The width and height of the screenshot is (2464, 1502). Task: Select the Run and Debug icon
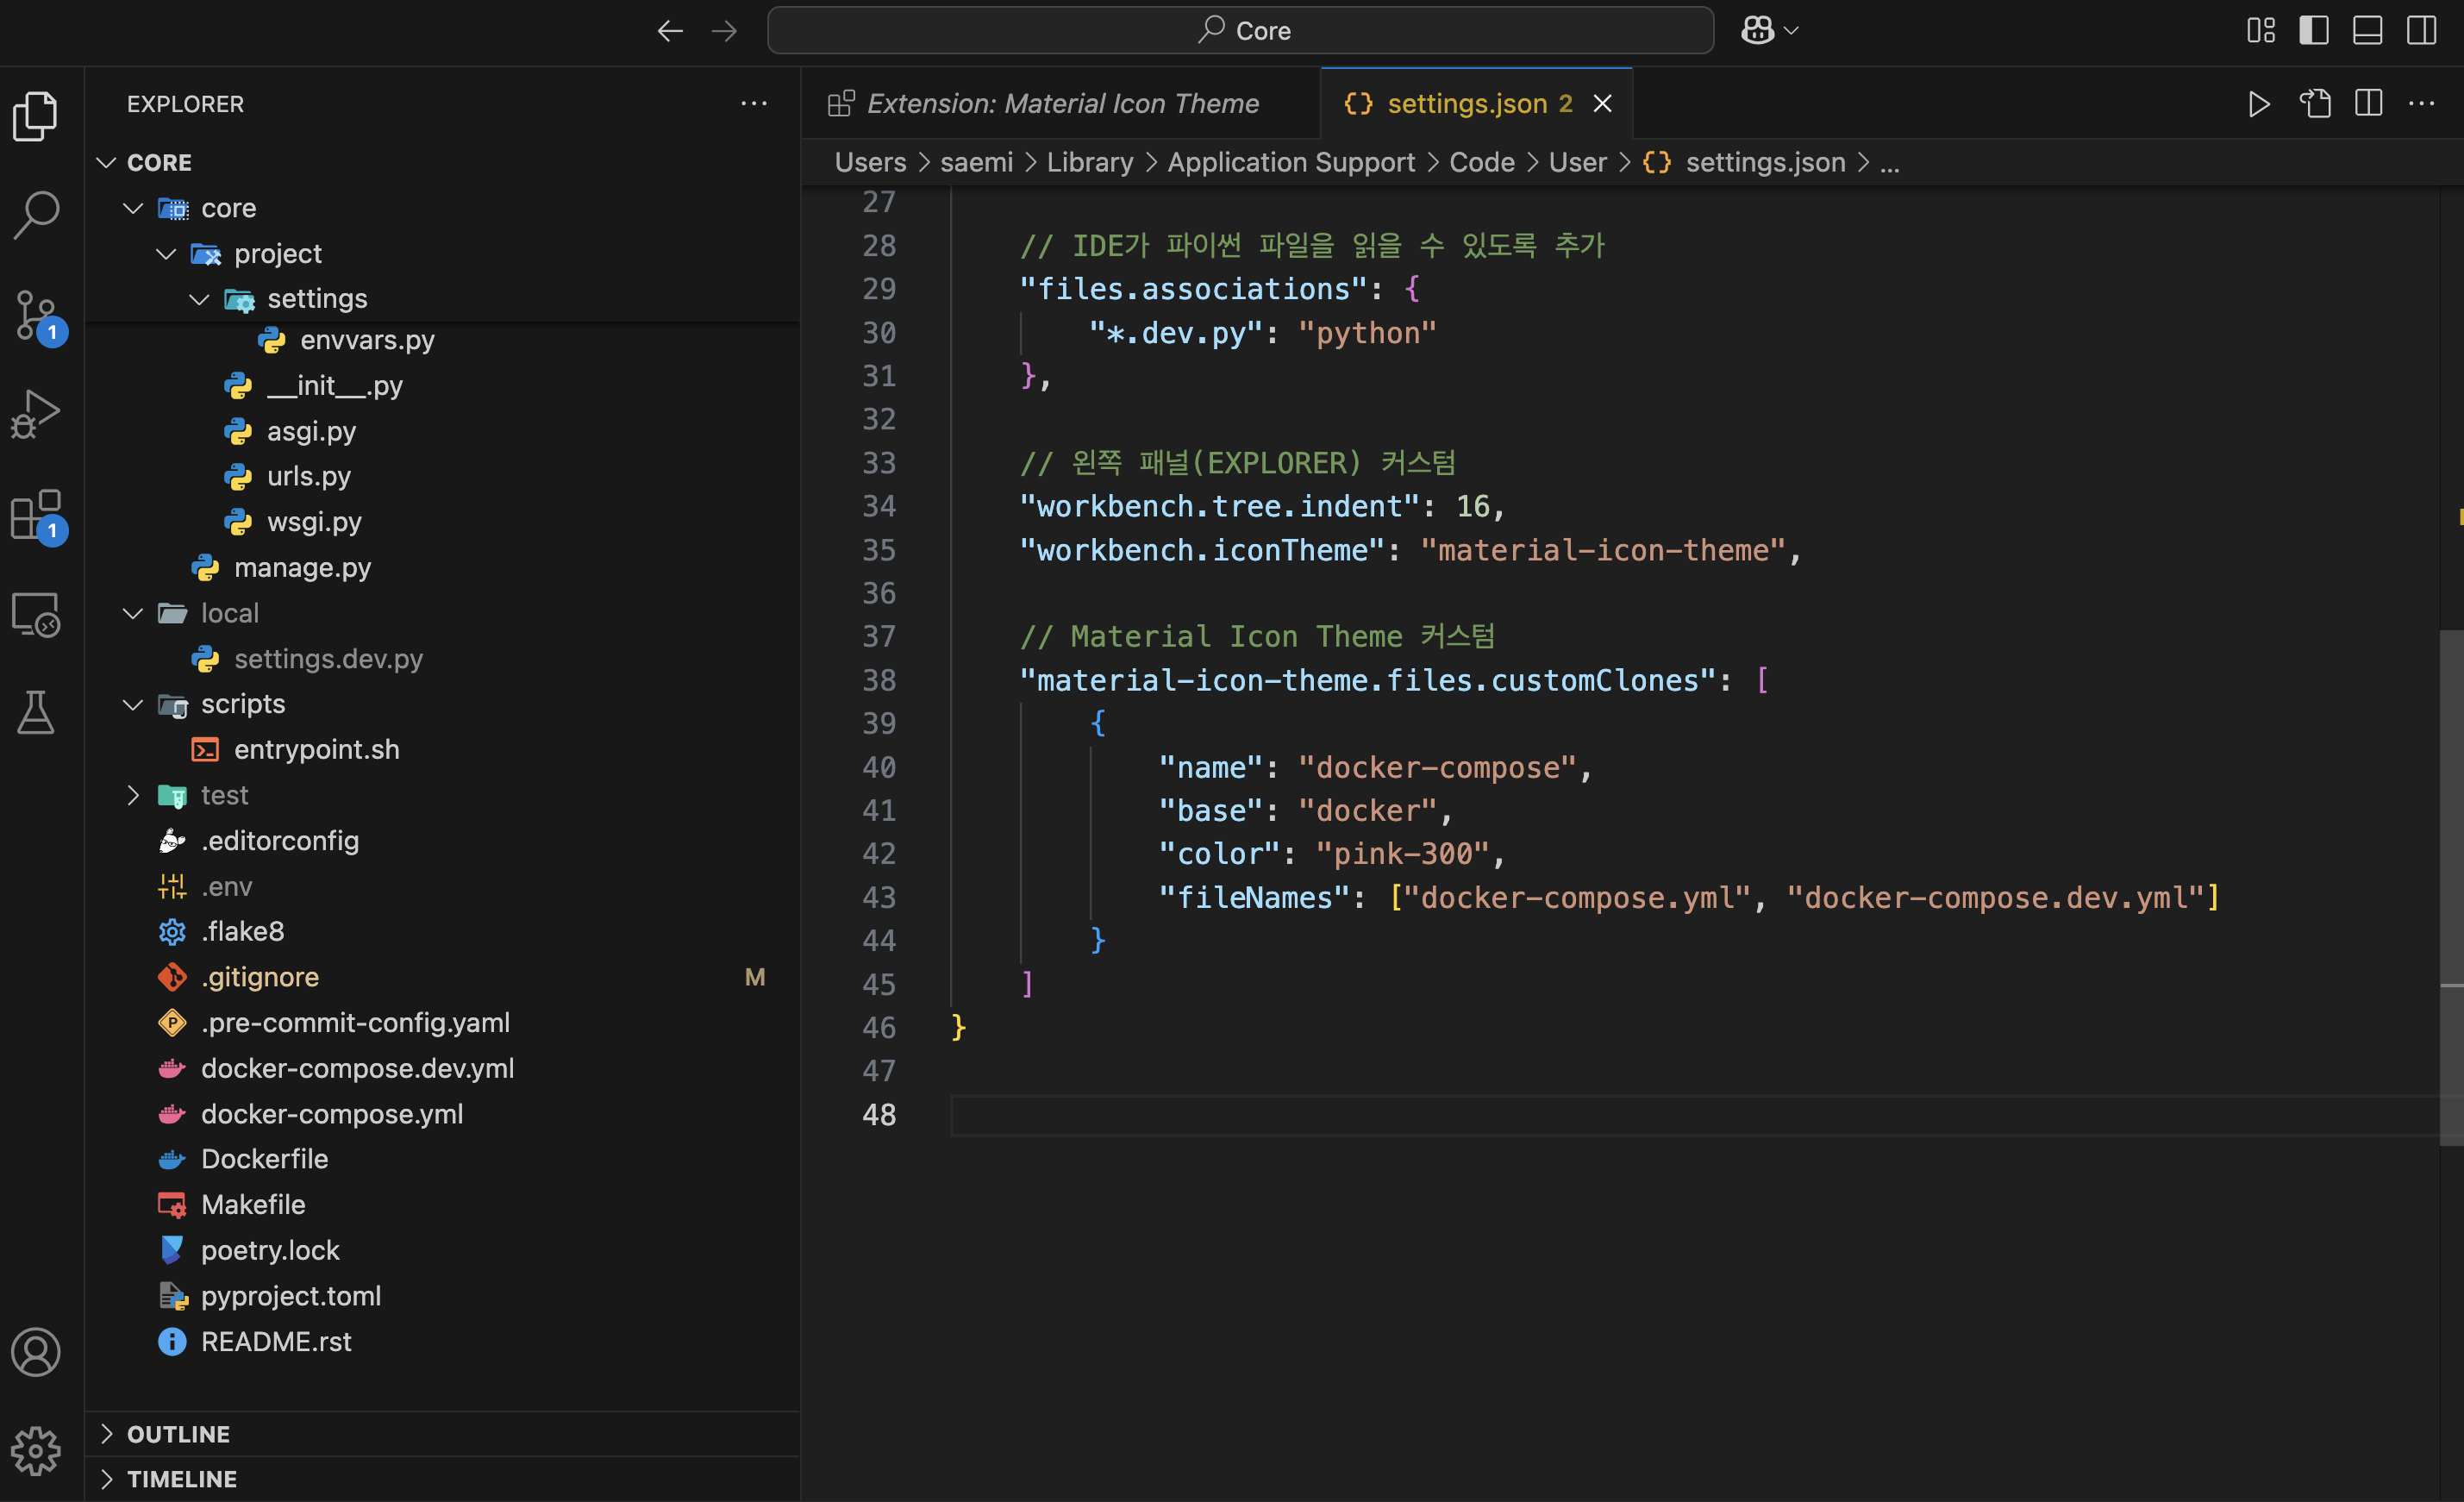click(x=37, y=412)
